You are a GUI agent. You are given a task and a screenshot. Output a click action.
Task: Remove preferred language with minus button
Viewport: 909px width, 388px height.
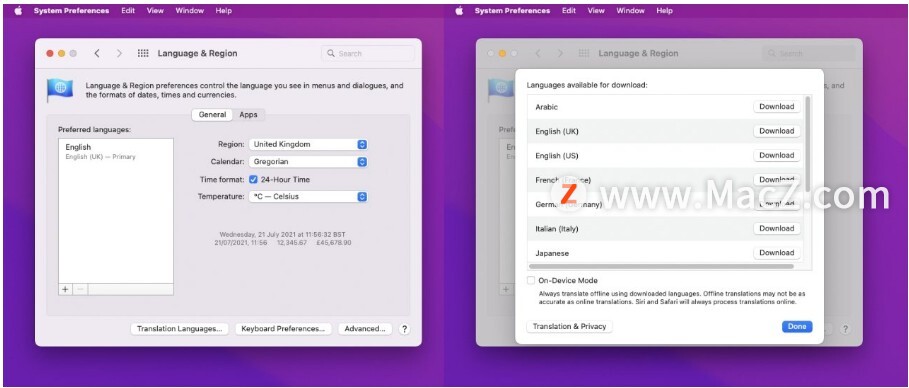pos(80,289)
